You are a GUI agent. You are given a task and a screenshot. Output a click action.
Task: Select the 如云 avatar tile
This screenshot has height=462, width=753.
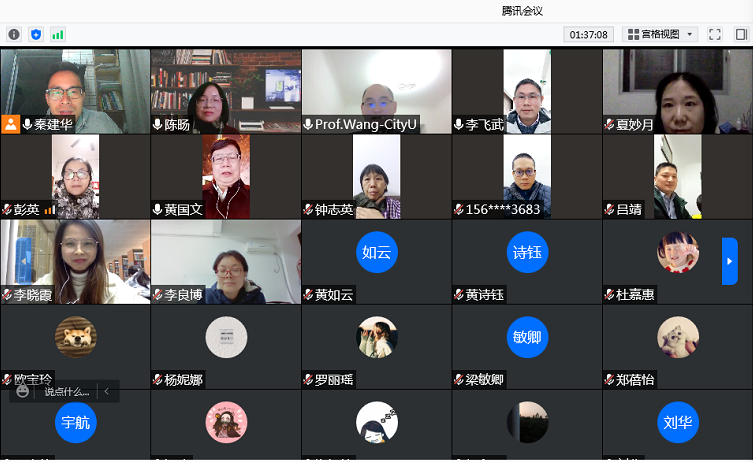[376, 252]
